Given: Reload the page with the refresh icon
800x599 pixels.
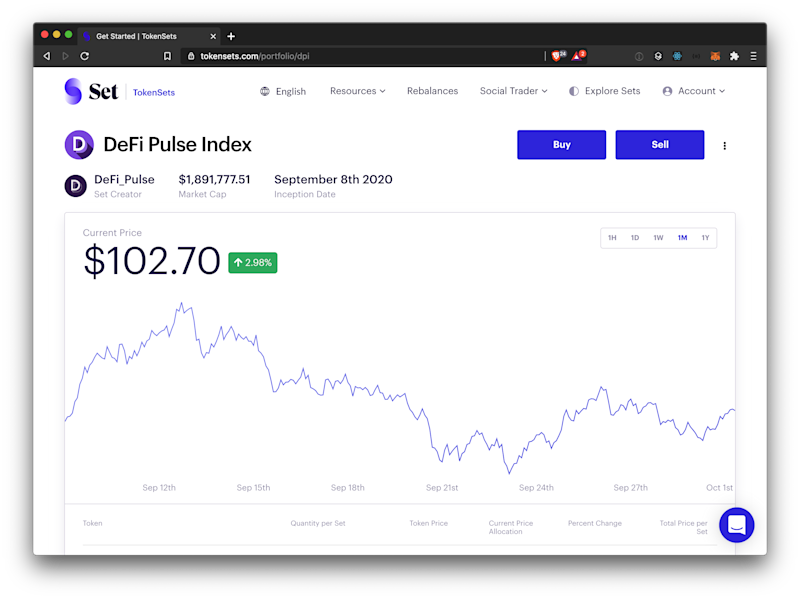Looking at the screenshot, I should point(85,56).
